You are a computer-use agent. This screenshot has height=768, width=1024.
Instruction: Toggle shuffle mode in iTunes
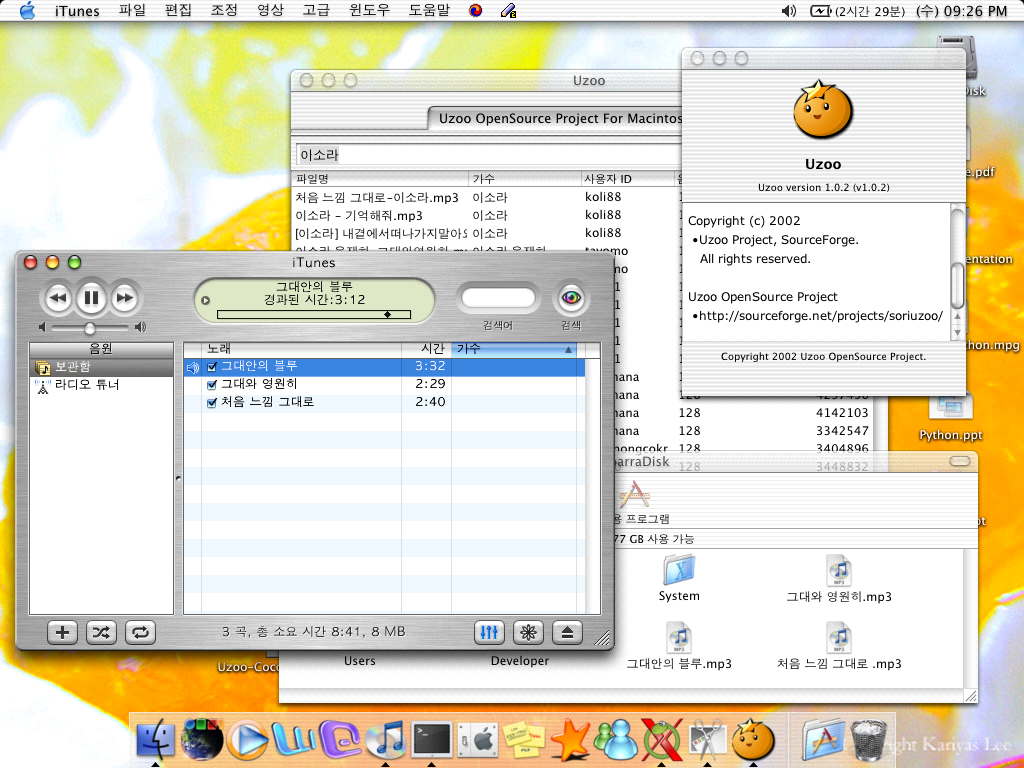coord(102,632)
